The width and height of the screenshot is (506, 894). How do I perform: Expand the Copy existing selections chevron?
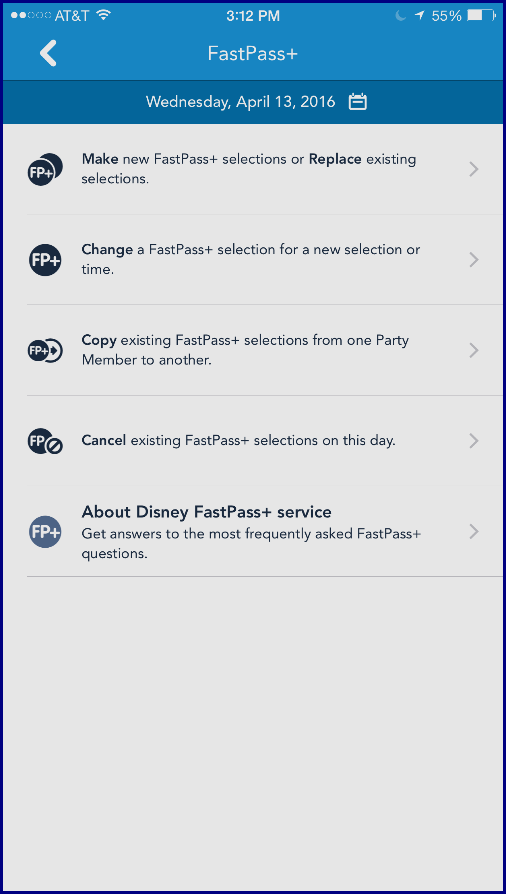[x=473, y=350]
